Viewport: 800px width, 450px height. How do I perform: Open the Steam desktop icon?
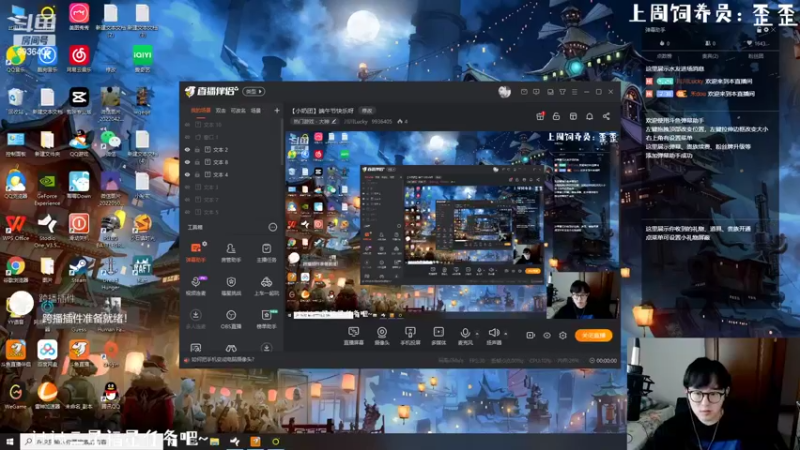pos(79,270)
